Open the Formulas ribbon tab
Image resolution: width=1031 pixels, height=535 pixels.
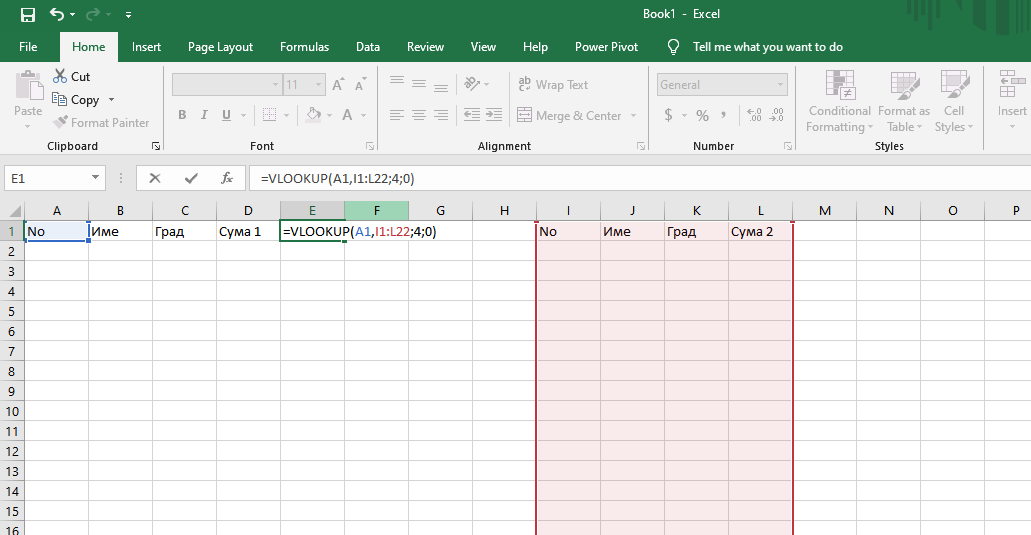tap(304, 47)
